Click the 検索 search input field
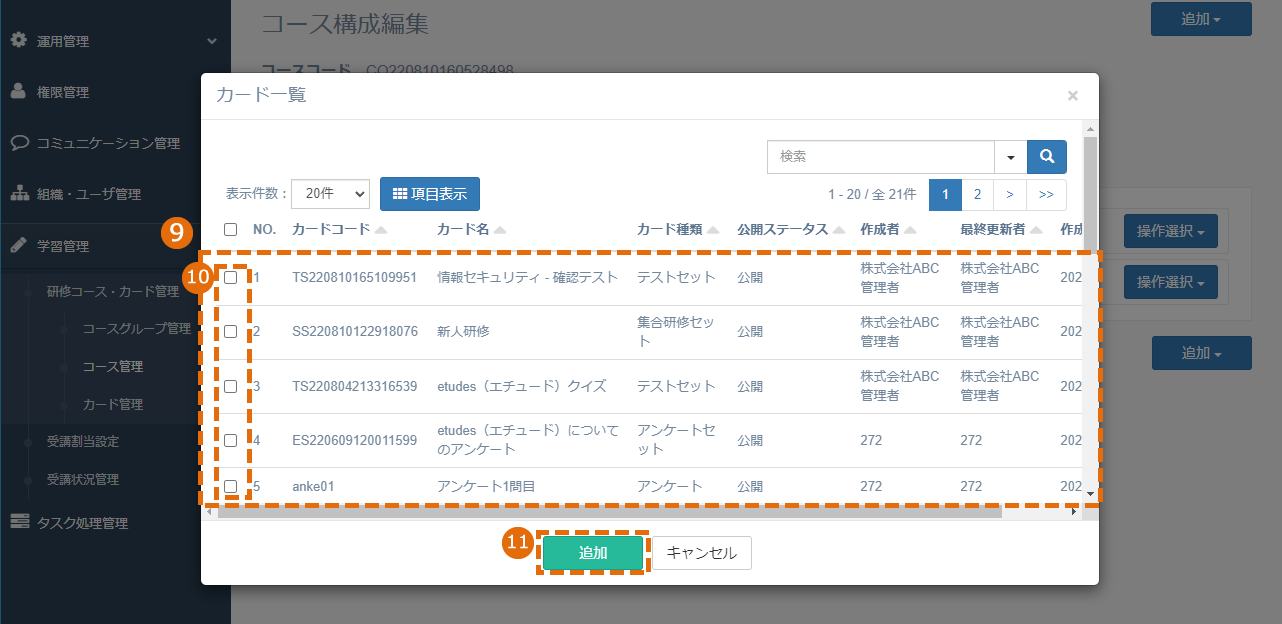 (881, 157)
